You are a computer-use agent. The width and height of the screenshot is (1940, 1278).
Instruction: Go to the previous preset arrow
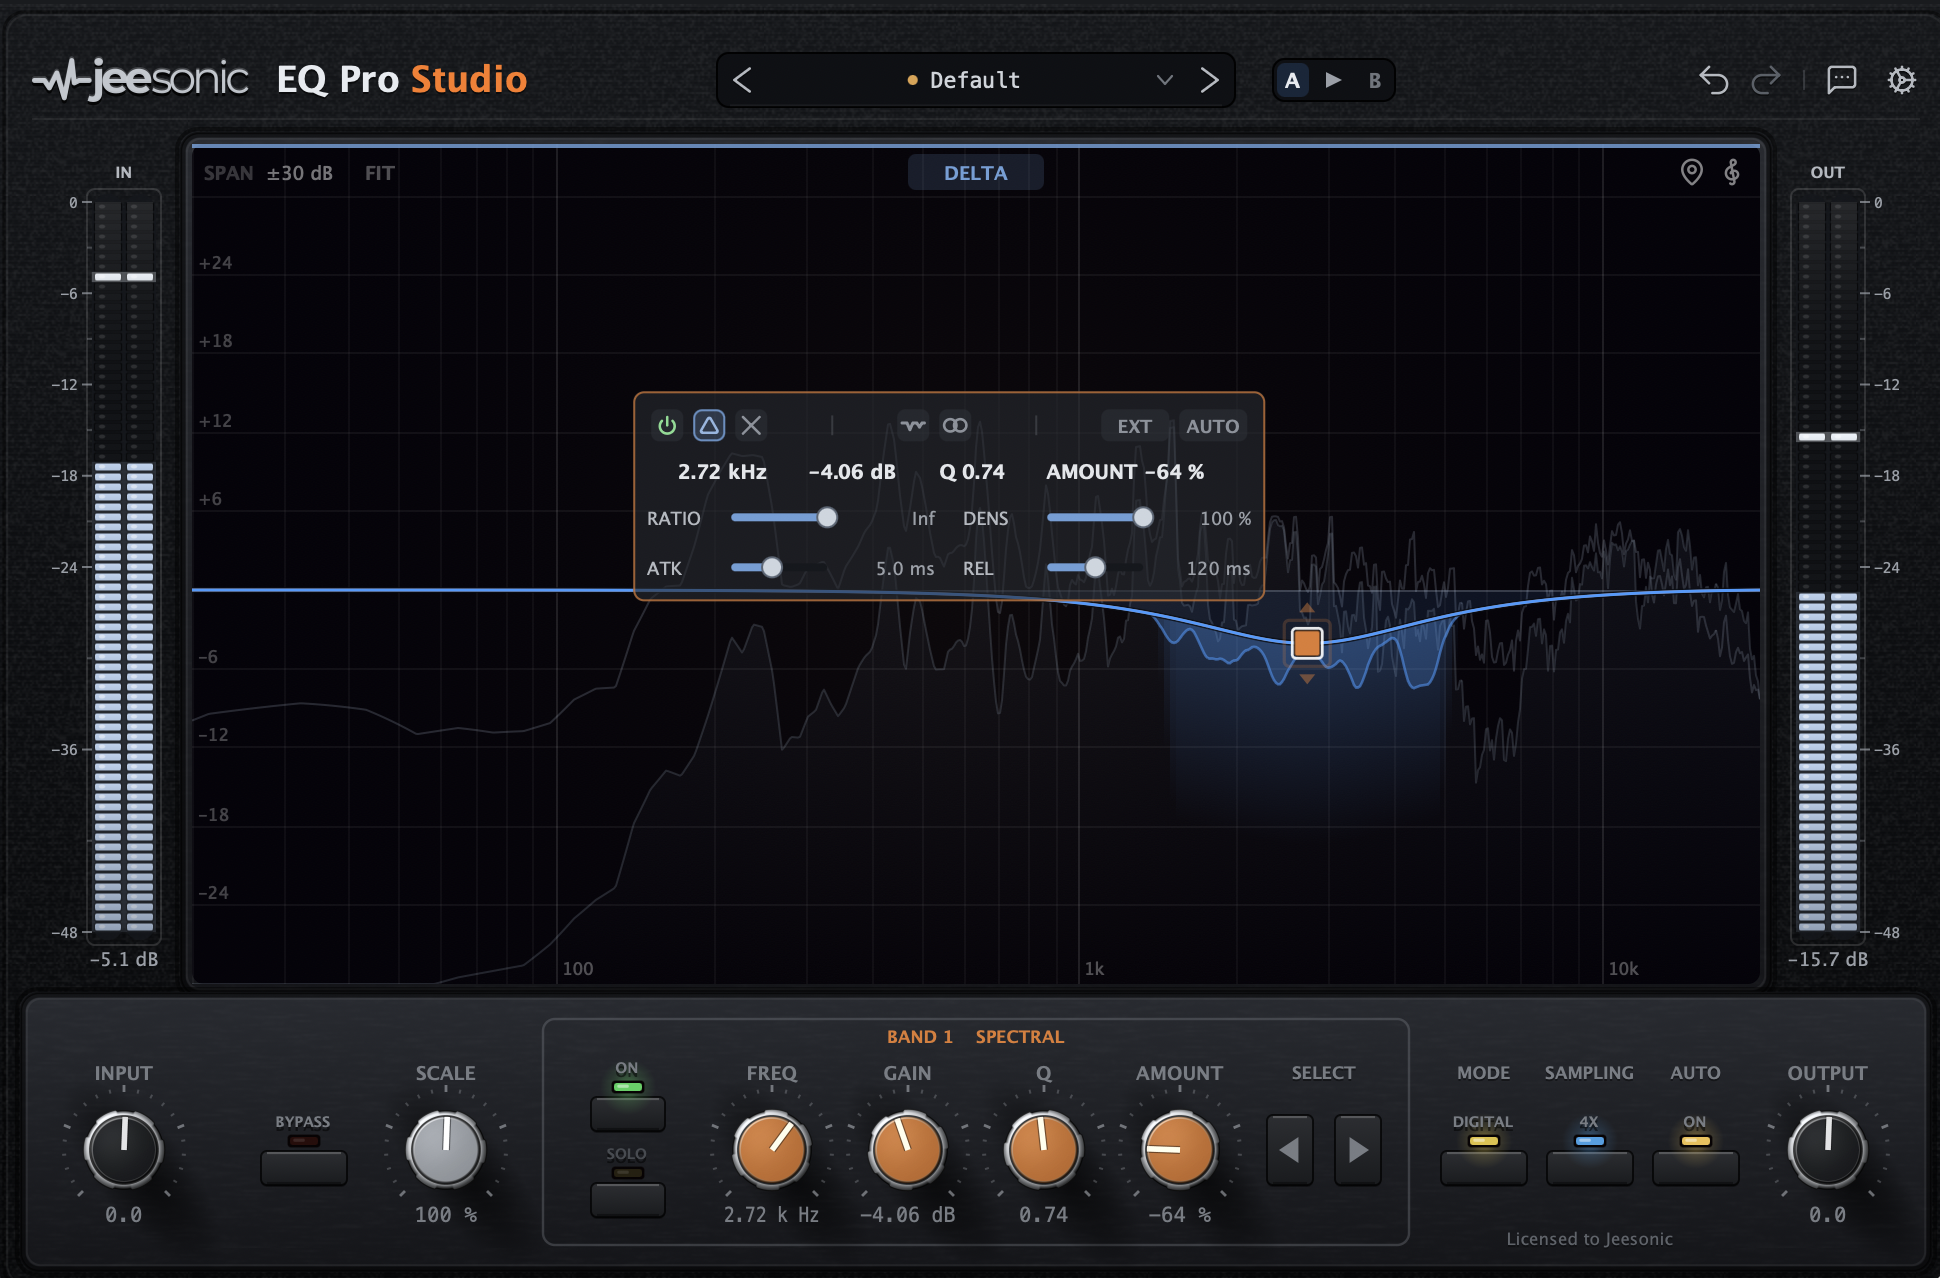pos(742,80)
